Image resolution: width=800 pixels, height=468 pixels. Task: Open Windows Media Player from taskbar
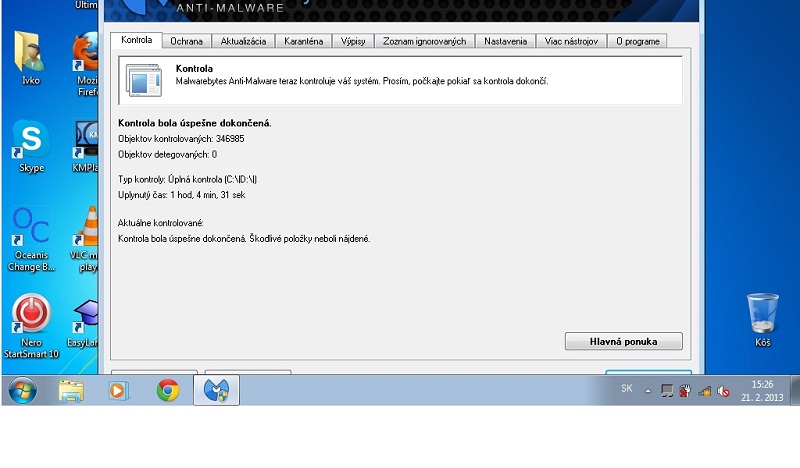(x=119, y=391)
